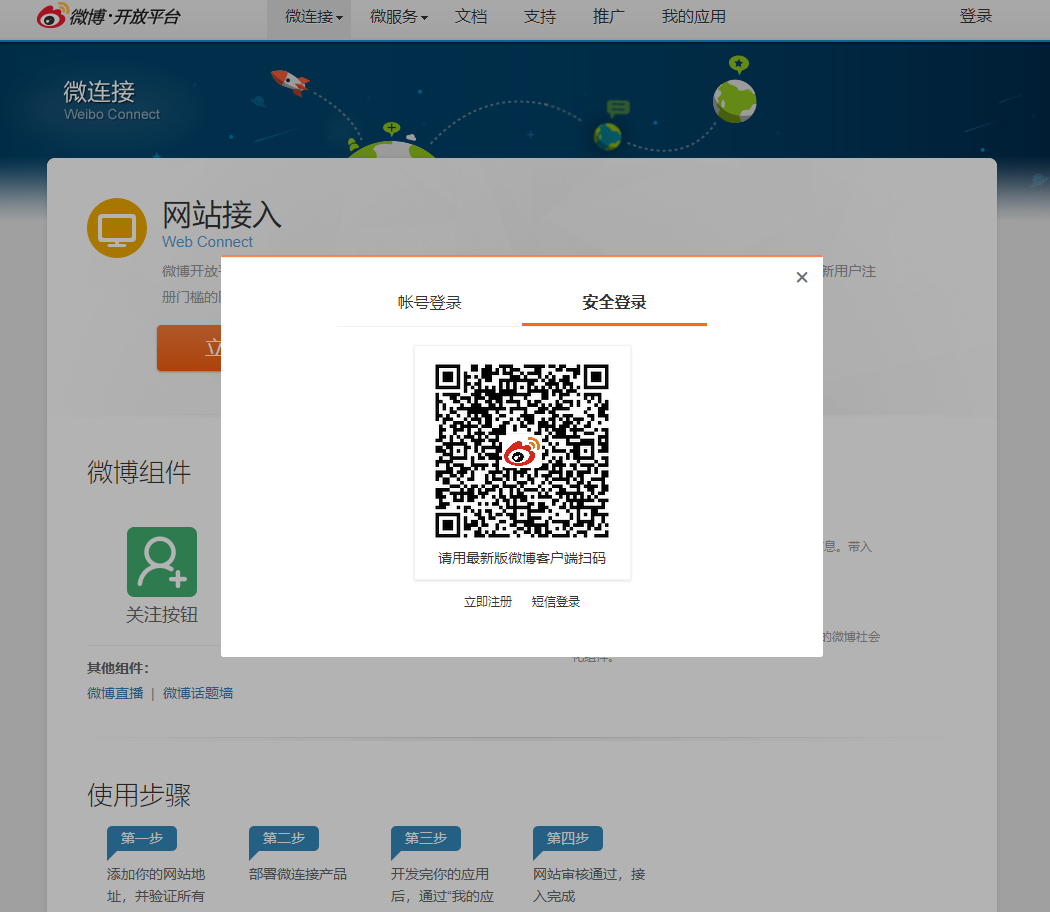The image size is (1050, 912).
Task: Click the rocket illustration in the banner
Action: click(x=290, y=81)
